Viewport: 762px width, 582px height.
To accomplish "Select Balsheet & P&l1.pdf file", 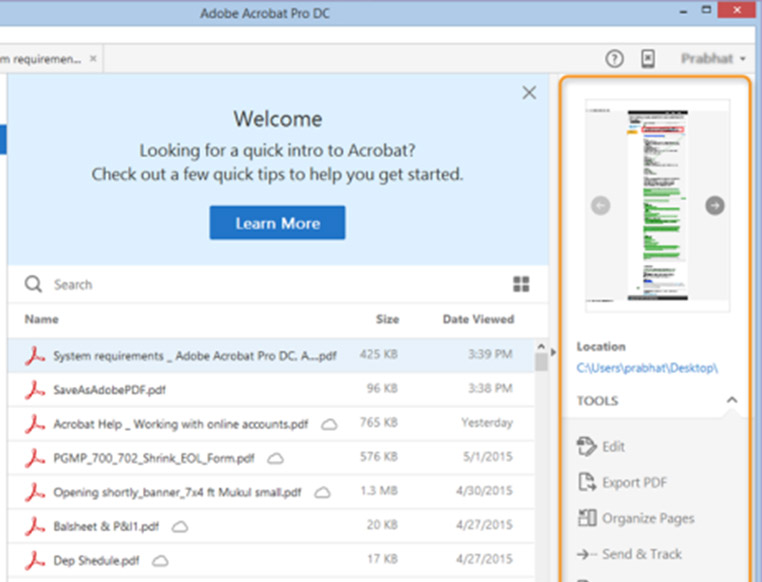I will point(271,526).
